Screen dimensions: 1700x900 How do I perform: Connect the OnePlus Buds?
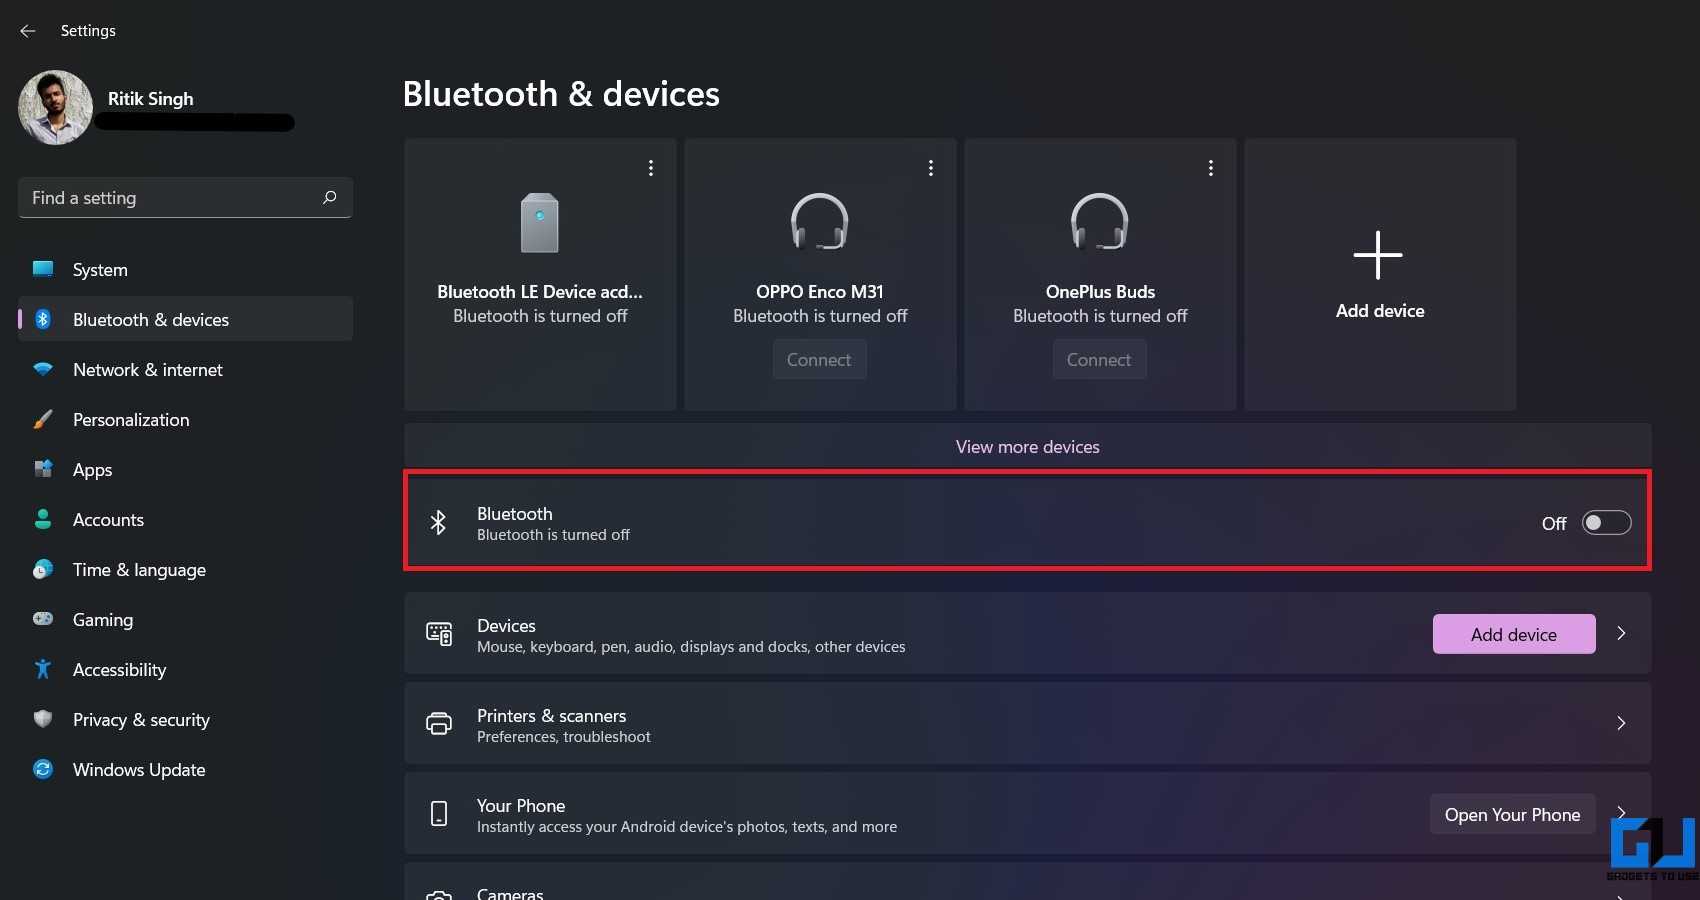pos(1099,360)
